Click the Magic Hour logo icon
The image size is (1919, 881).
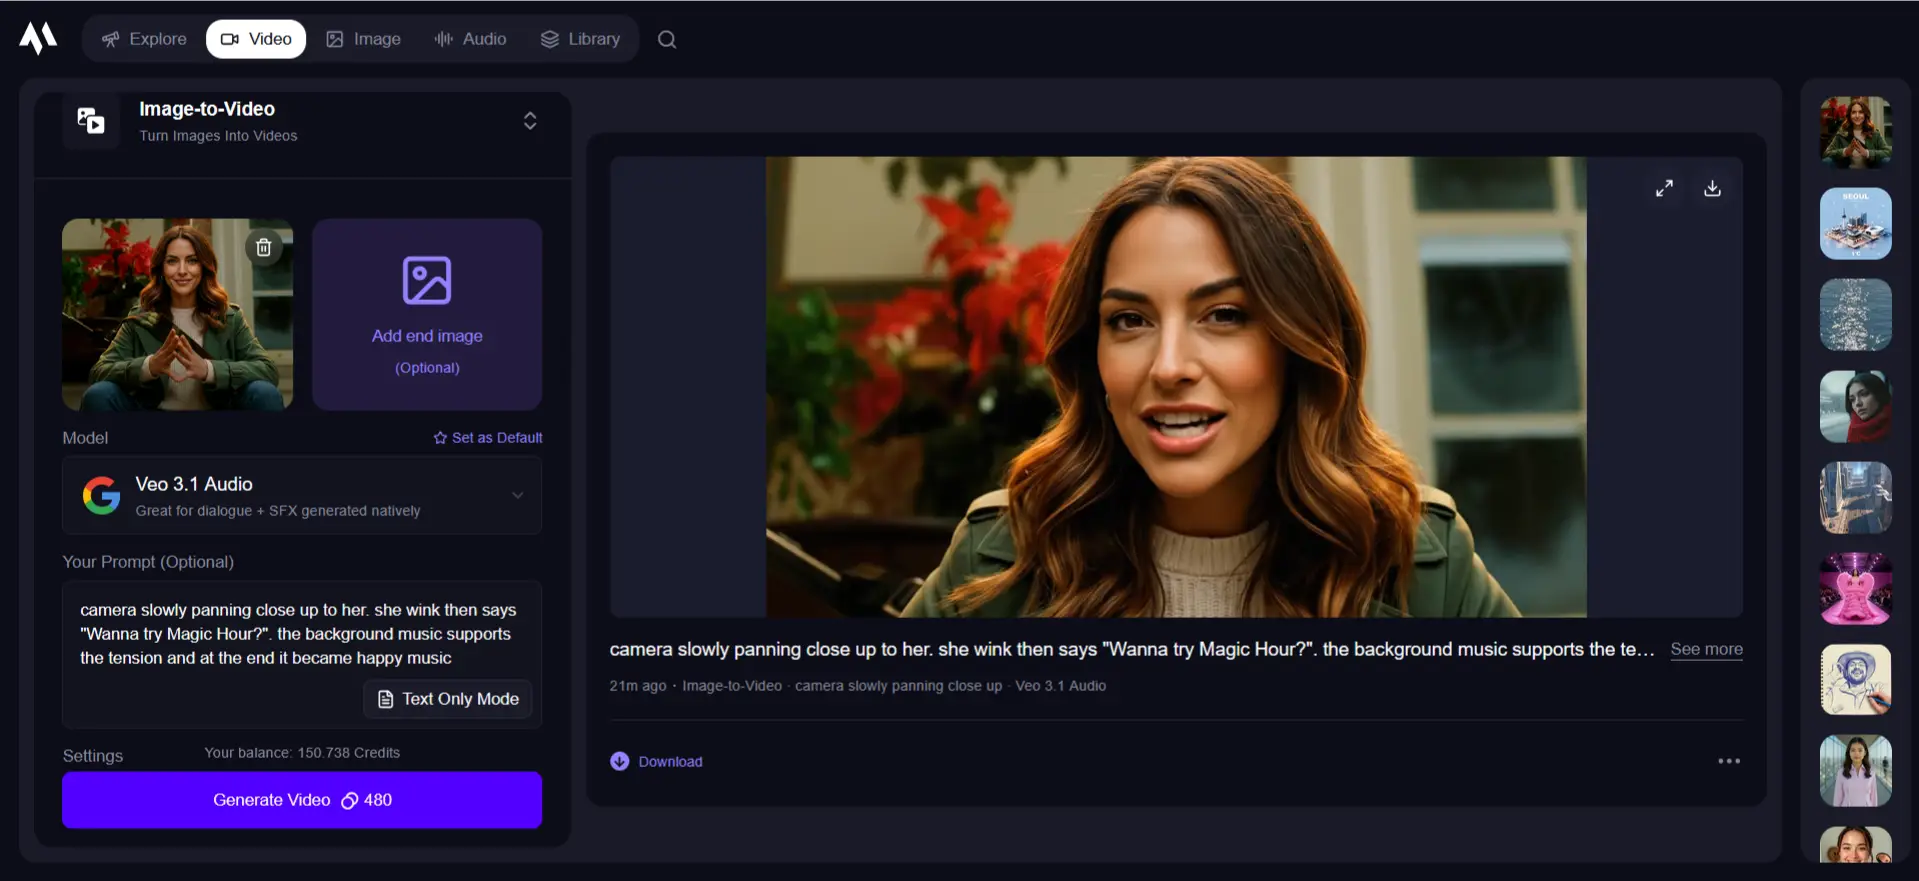(38, 39)
